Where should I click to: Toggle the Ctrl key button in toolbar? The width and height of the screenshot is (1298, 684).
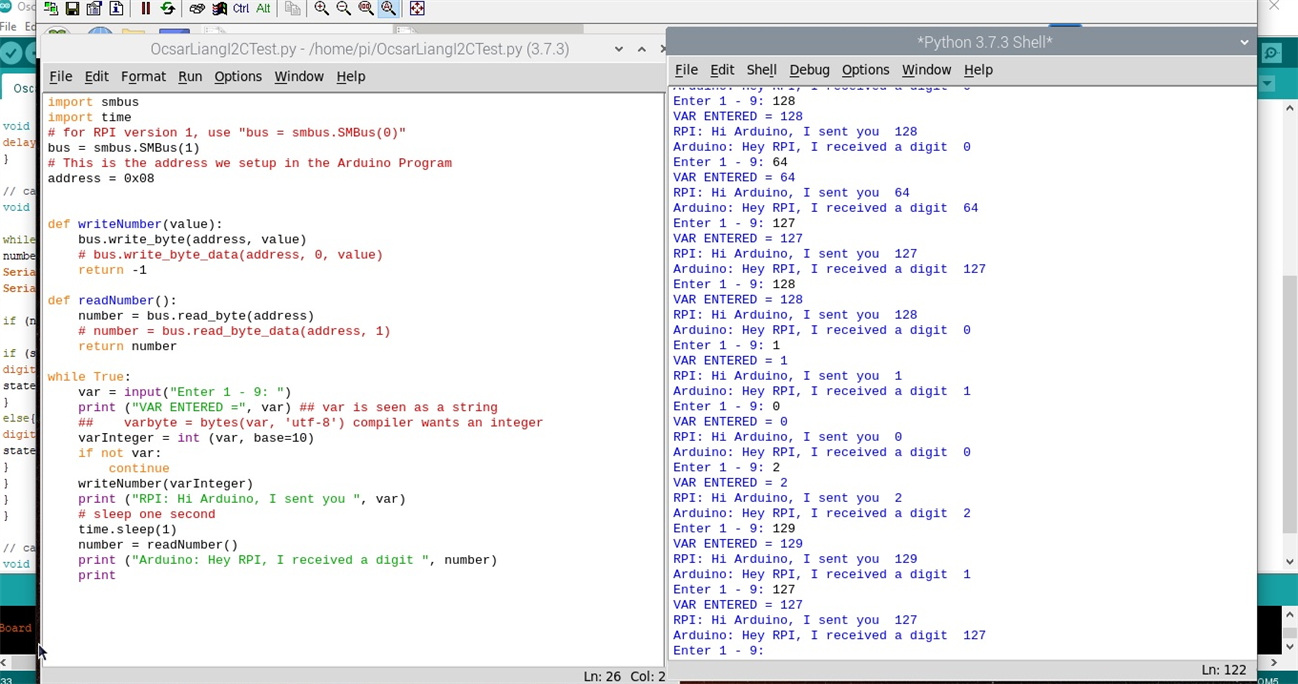pos(241,9)
